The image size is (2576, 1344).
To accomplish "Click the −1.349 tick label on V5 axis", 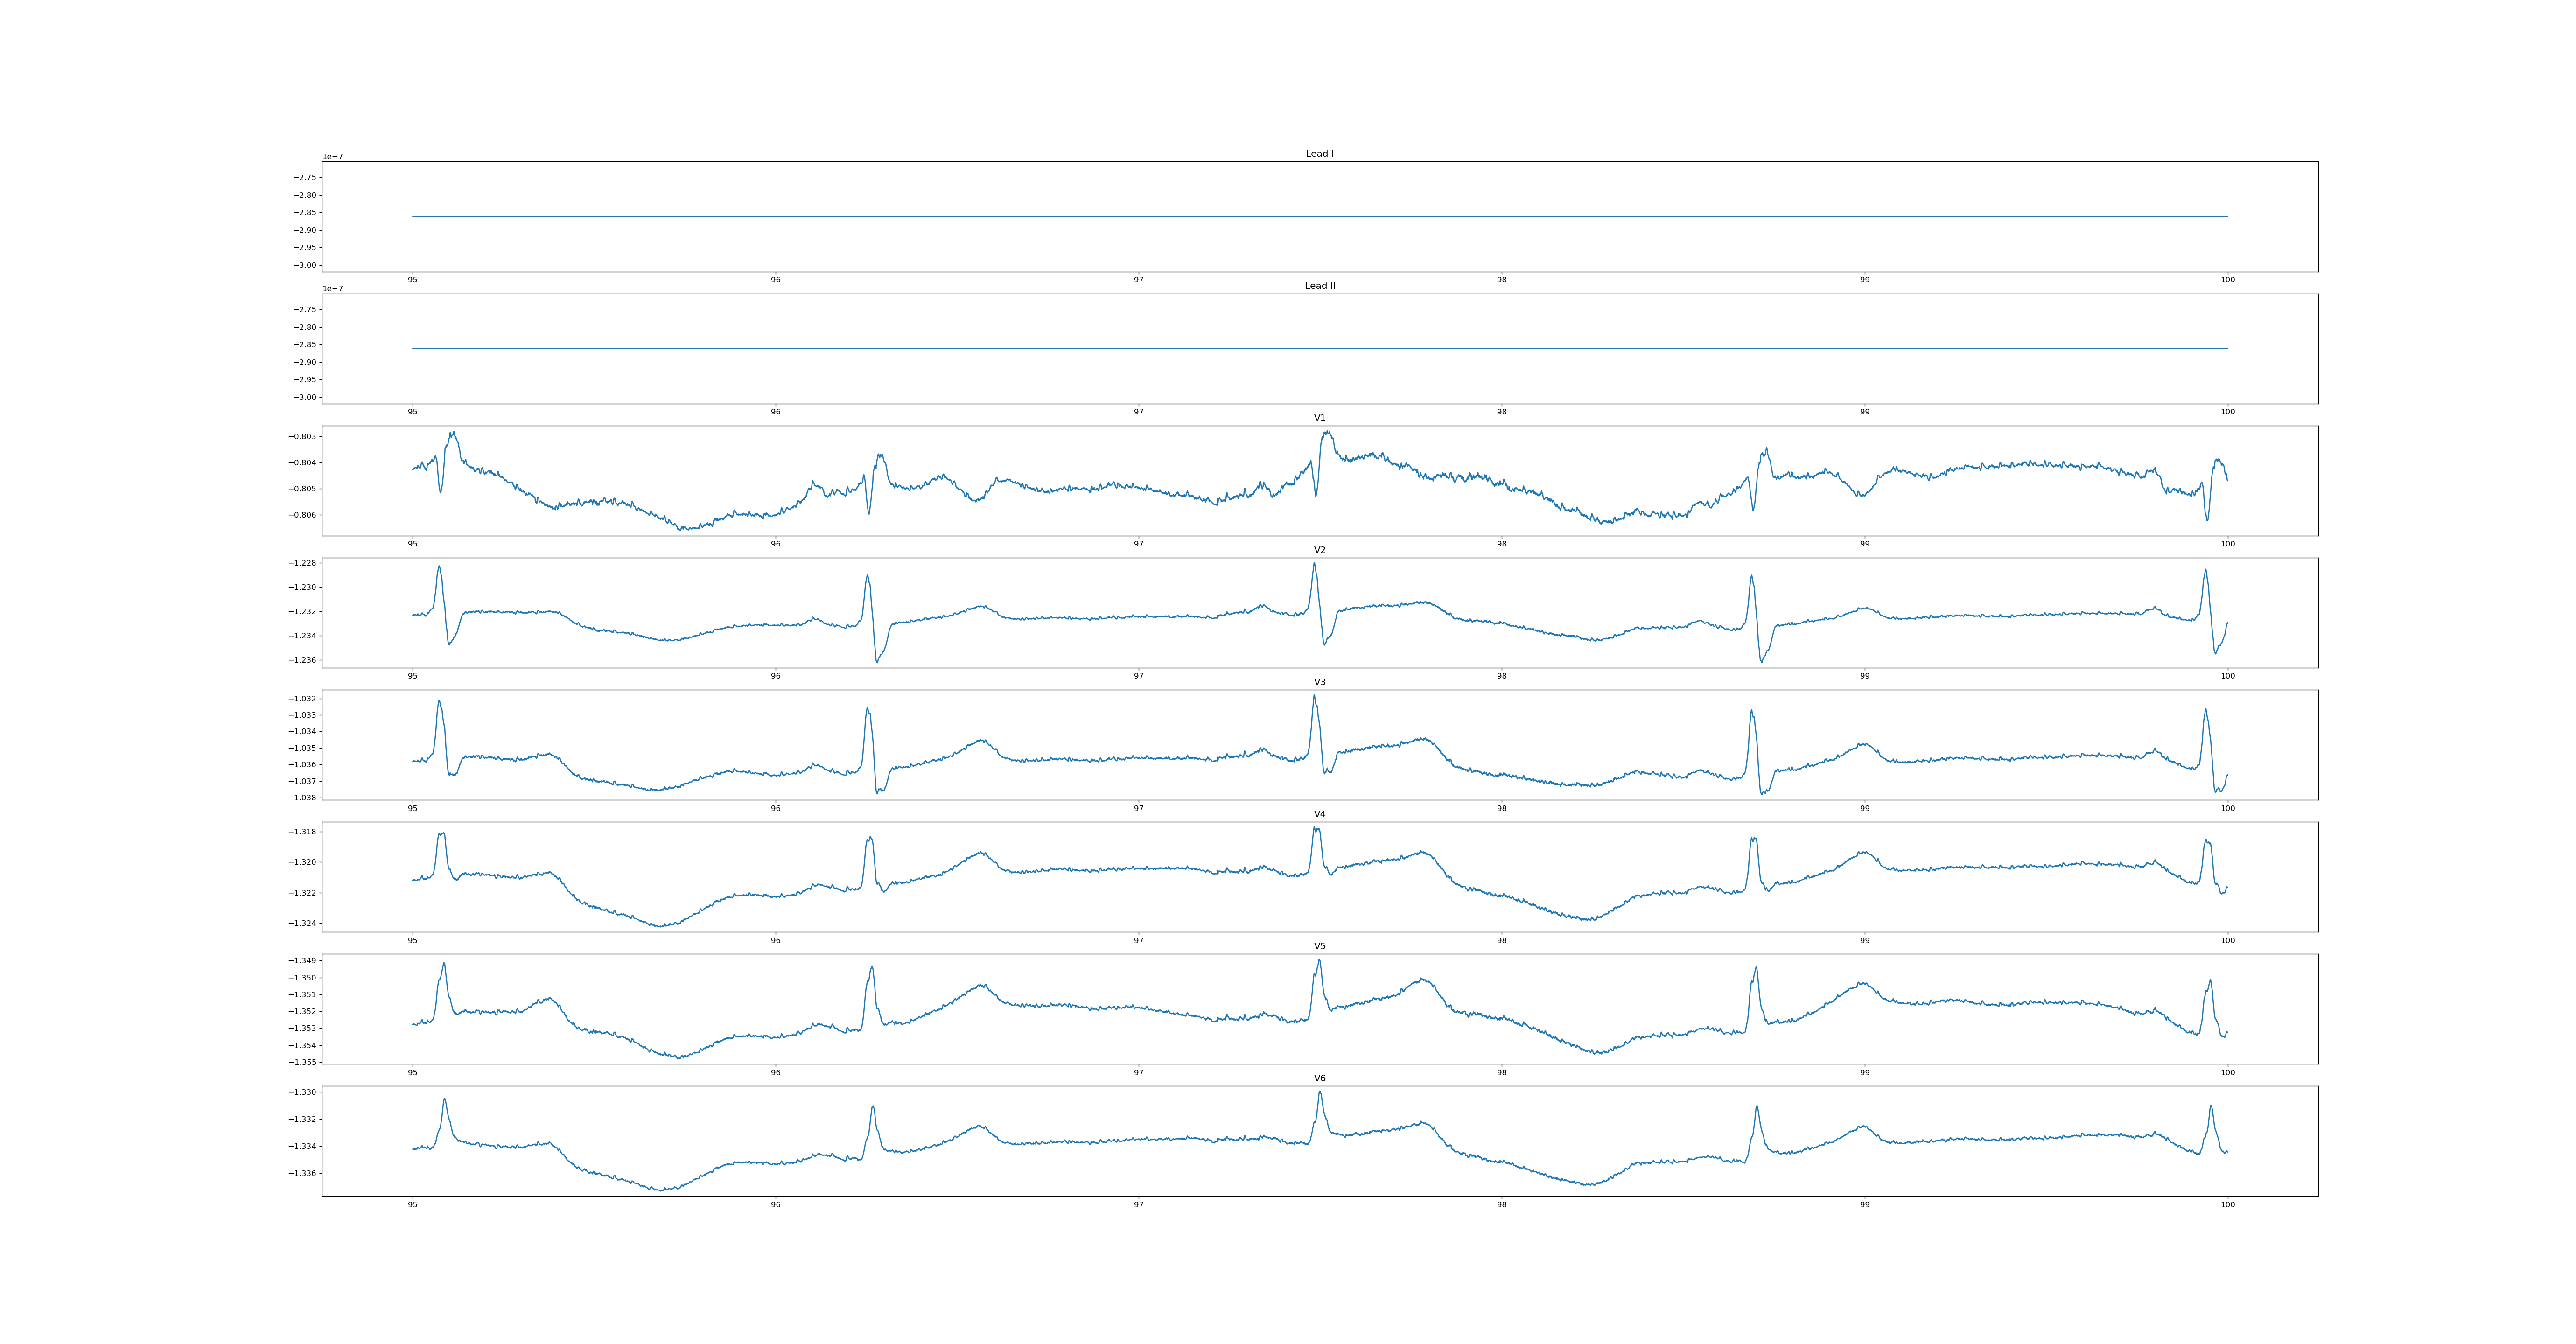I will (x=302, y=961).
